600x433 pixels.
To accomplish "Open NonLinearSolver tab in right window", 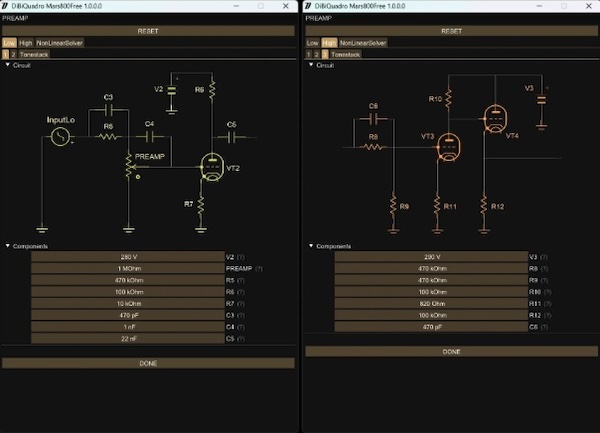I will pyautogui.click(x=363, y=43).
